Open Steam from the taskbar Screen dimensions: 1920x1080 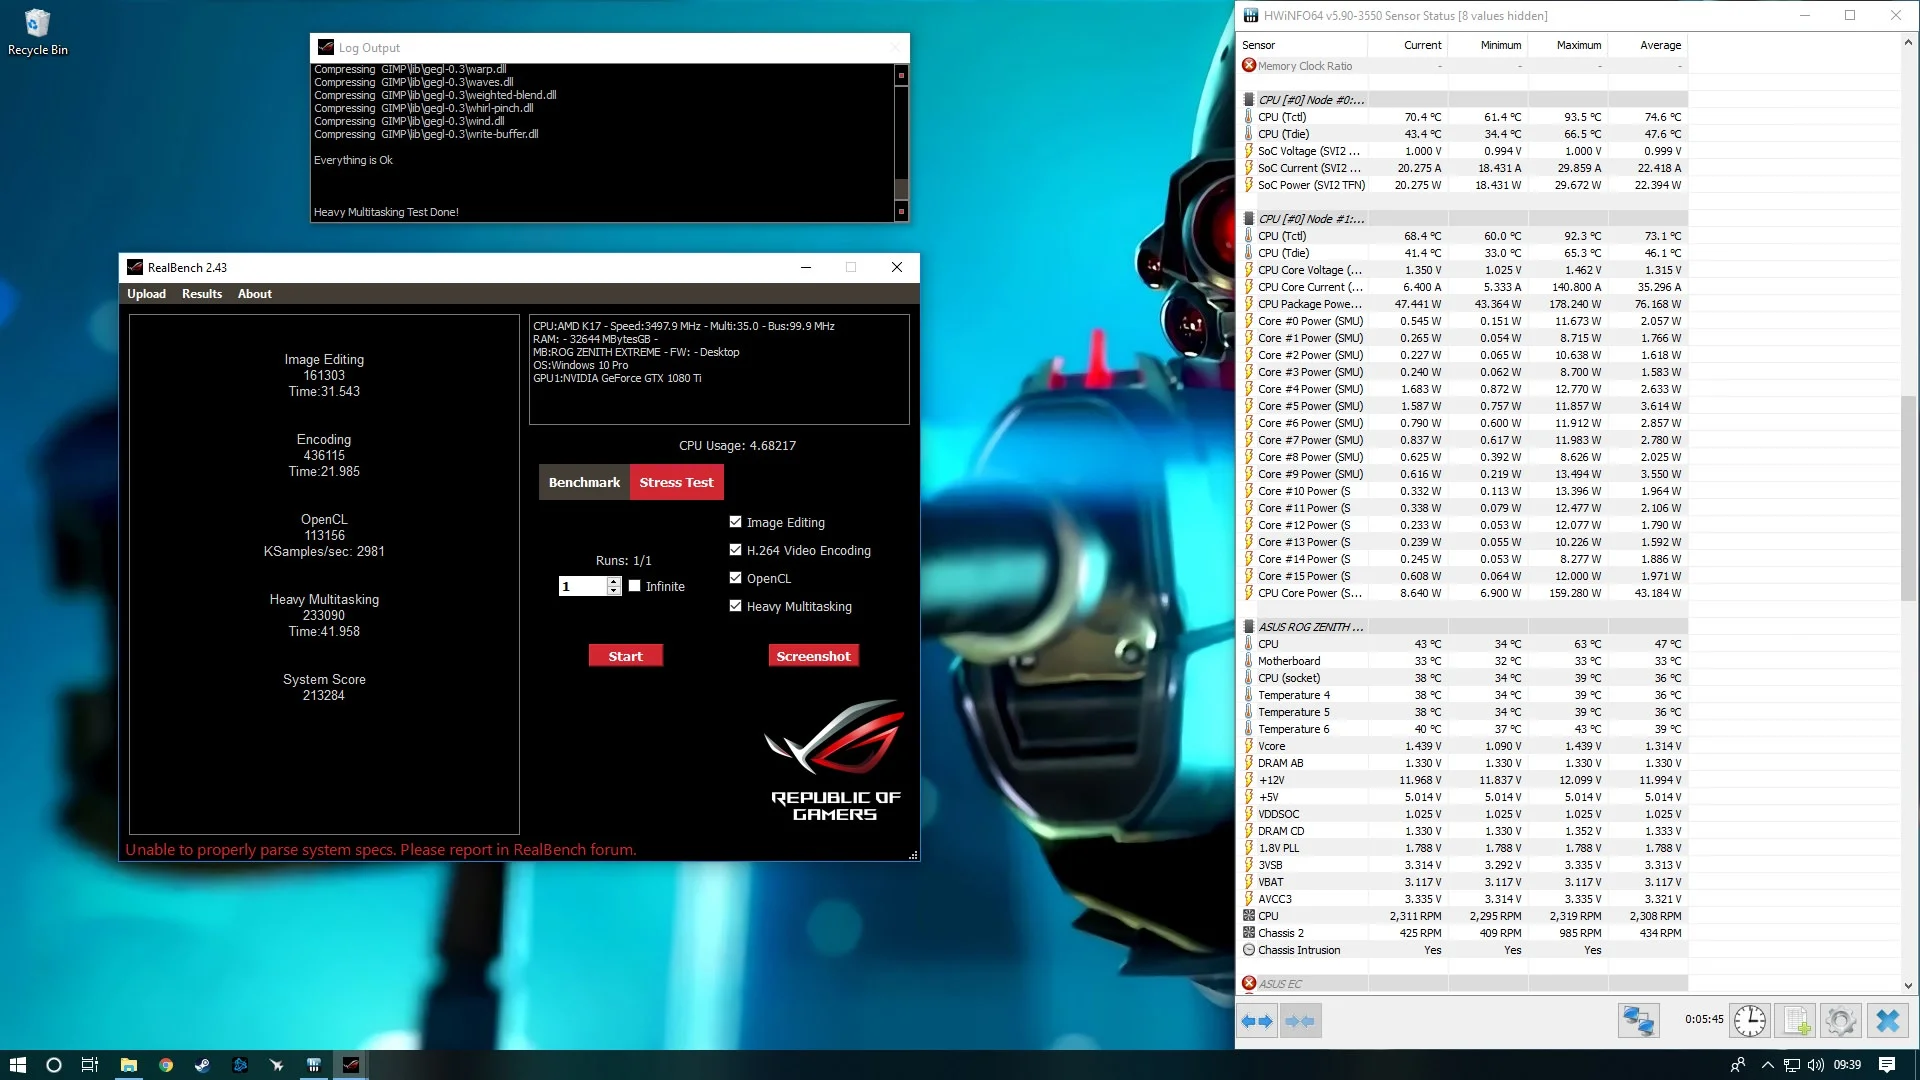click(x=202, y=1065)
